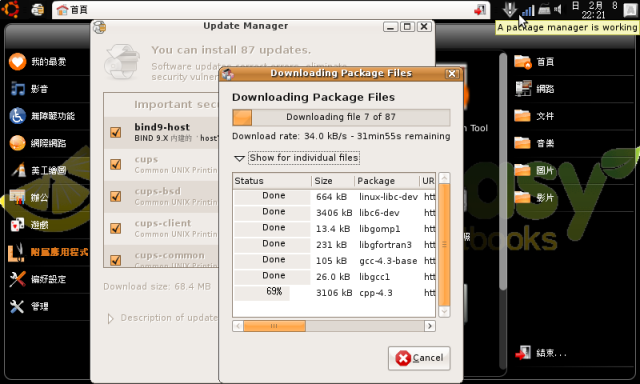640x384 pixels.
Task: Select the libgcc1 package row
Action: [334, 277]
